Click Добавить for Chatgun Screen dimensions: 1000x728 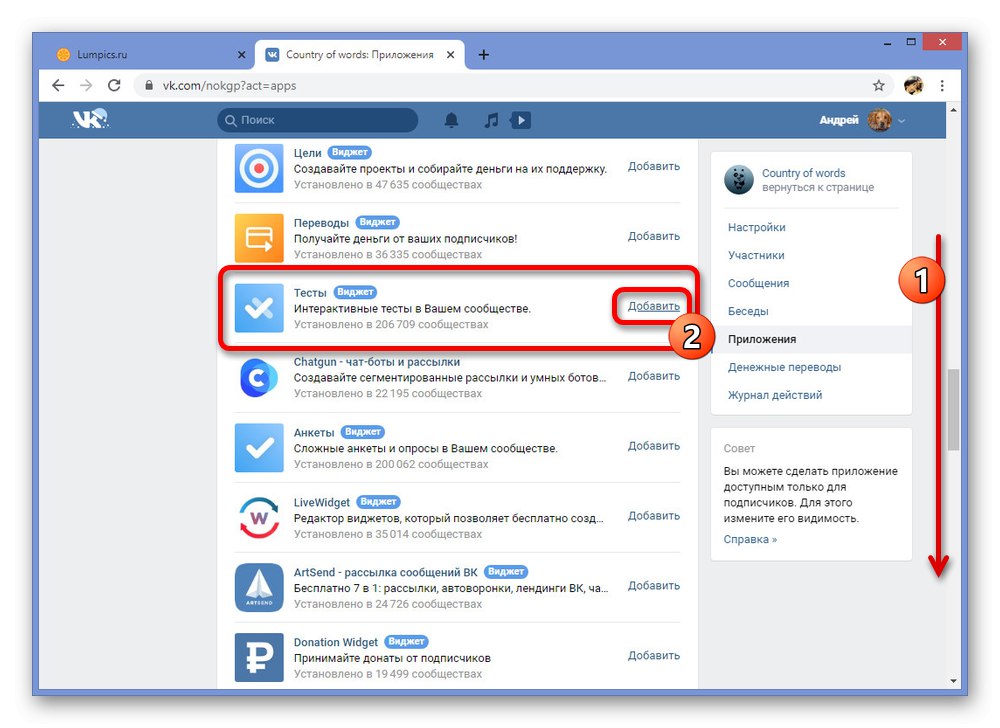pyautogui.click(x=654, y=376)
